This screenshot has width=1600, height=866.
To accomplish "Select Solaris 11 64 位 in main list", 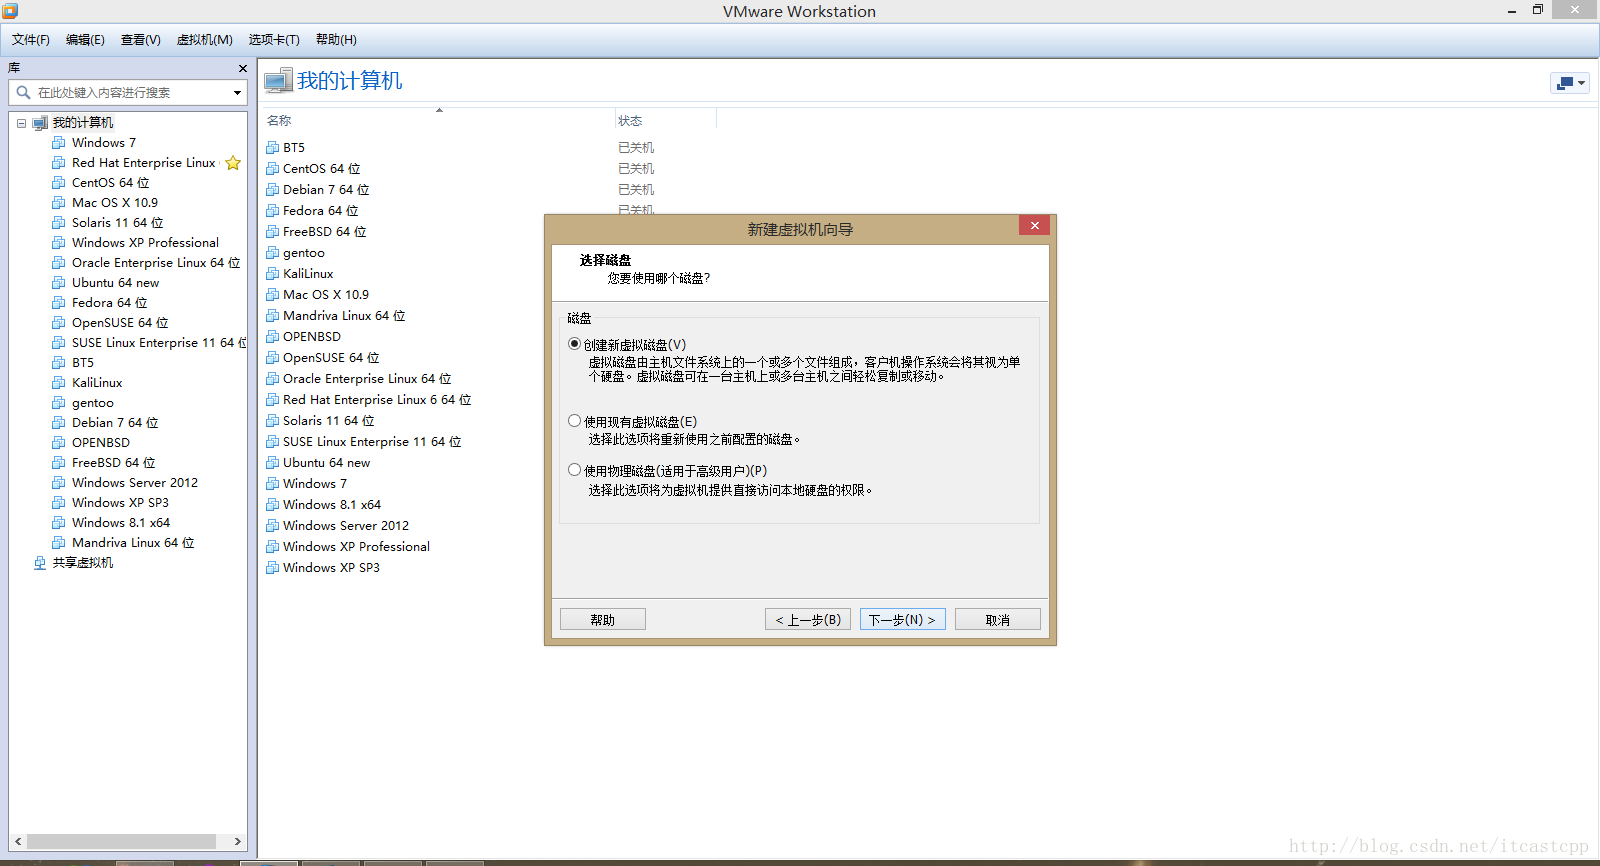I will [329, 421].
